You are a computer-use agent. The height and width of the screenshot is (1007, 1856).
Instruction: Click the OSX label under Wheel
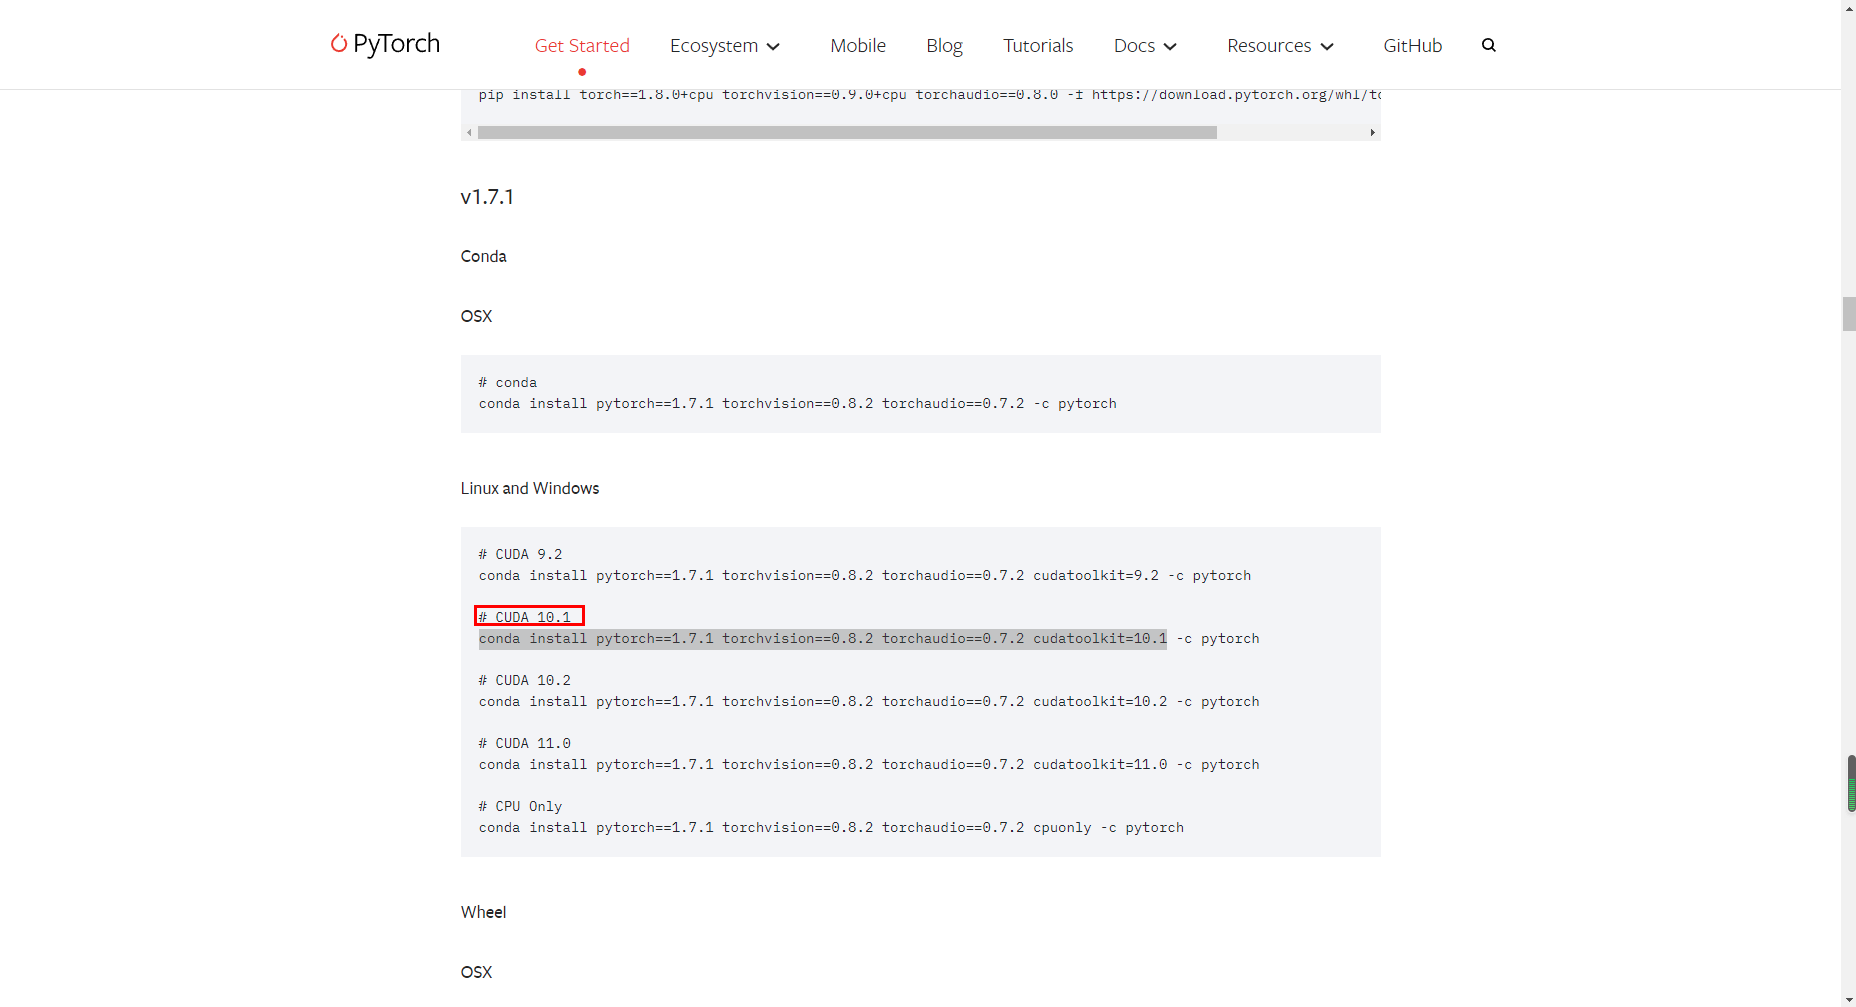(476, 972)
